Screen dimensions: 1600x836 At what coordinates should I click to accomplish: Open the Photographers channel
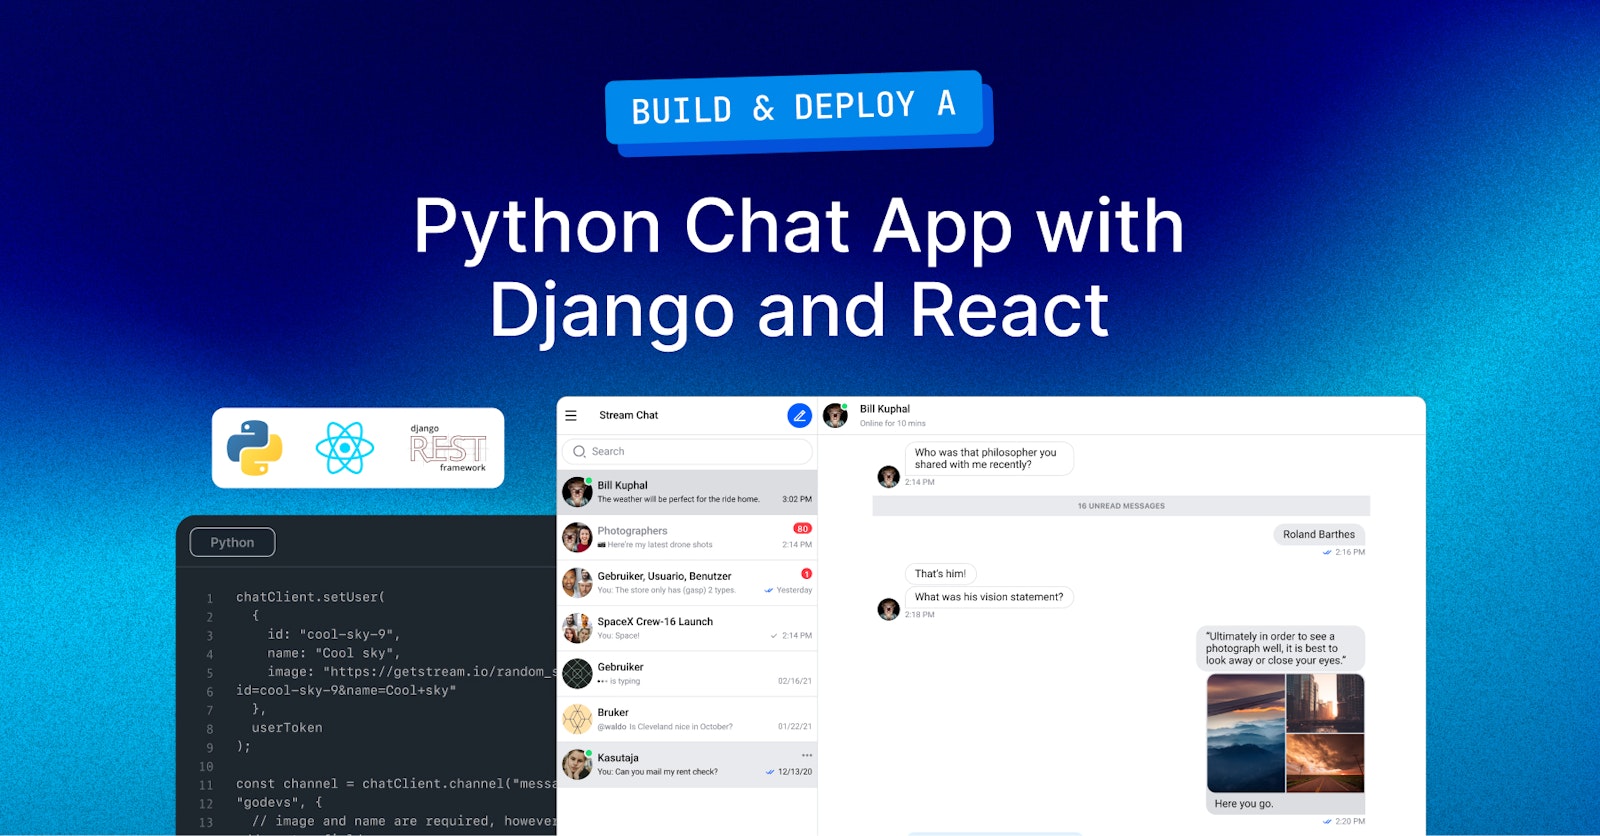[687, 538]
